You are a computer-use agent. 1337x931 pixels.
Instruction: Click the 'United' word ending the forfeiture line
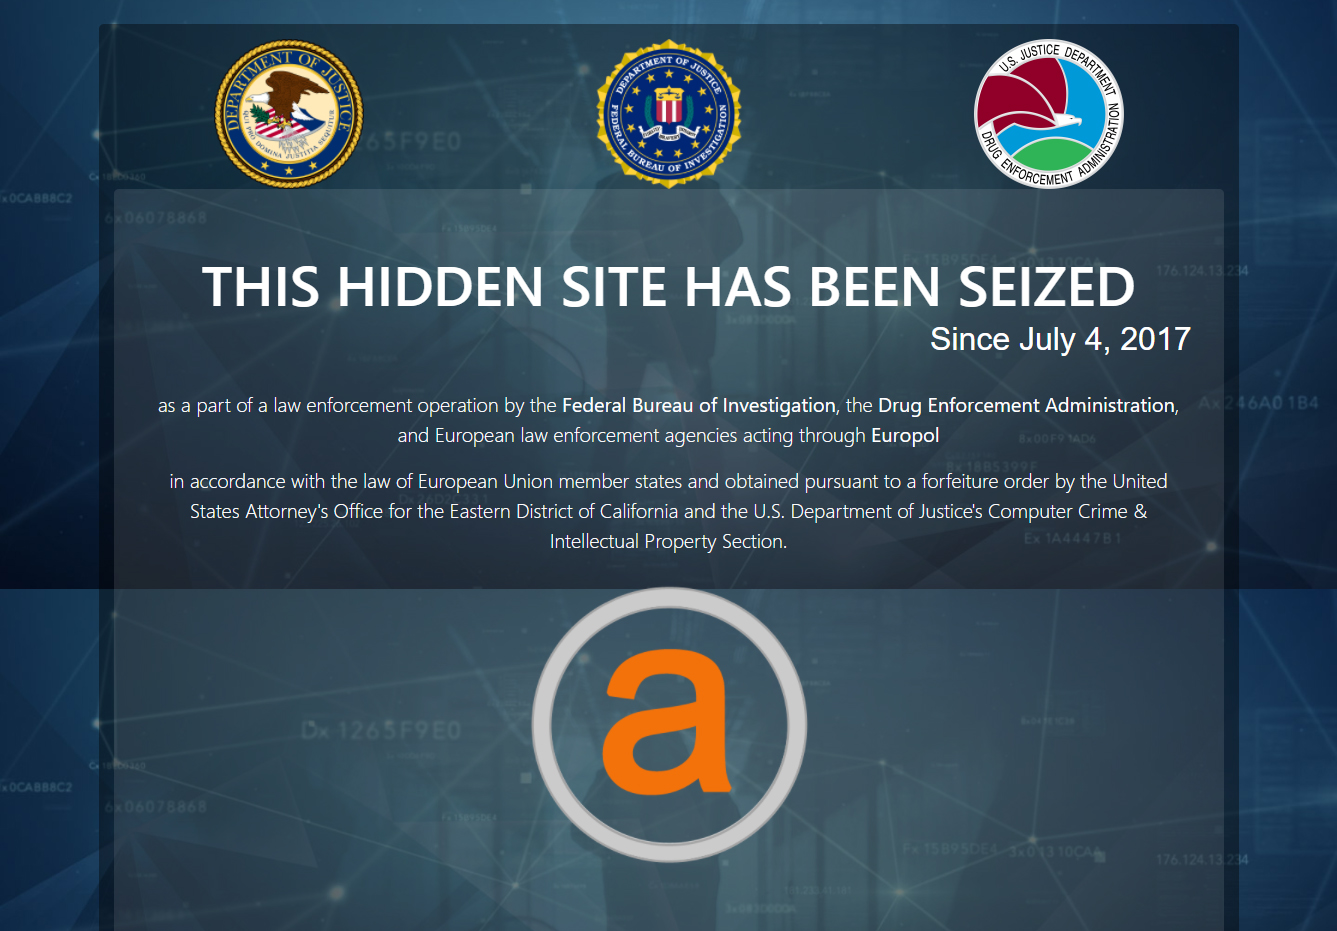[x=1140, y=481]
